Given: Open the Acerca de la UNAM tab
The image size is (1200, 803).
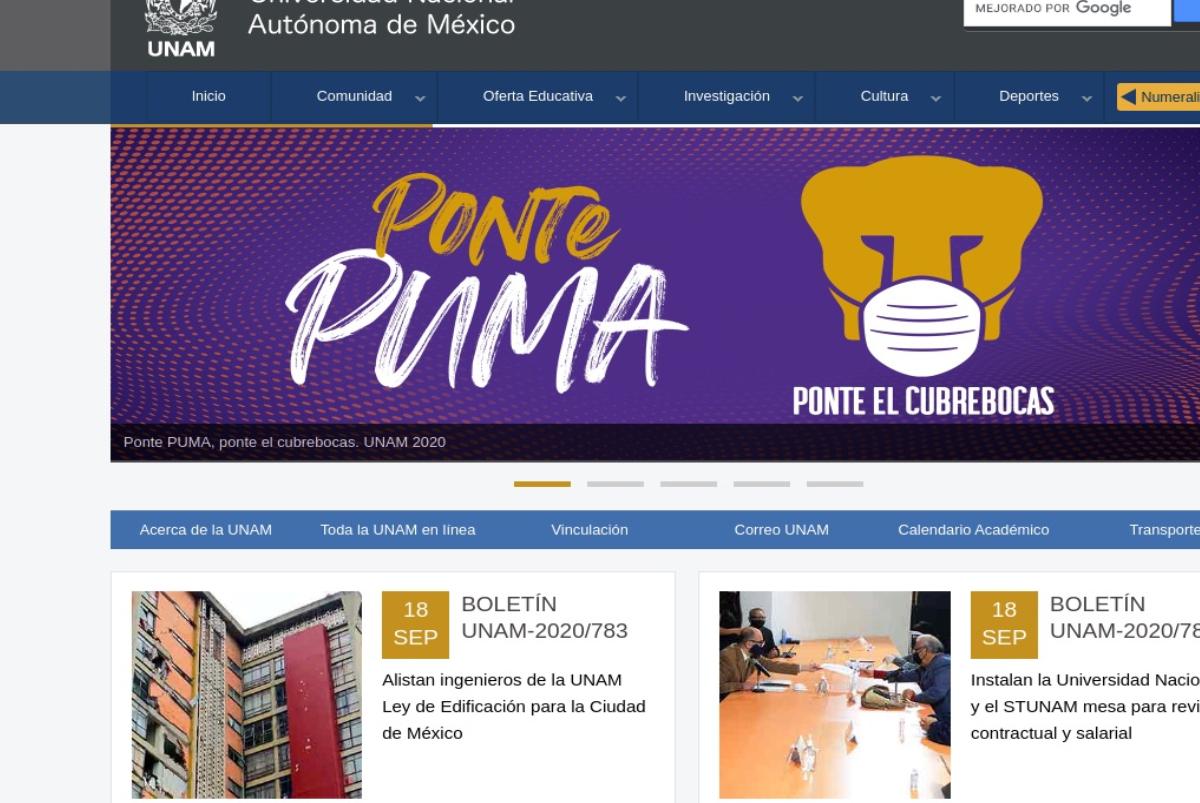Looking at the screenshot, I should click(206, 530).
